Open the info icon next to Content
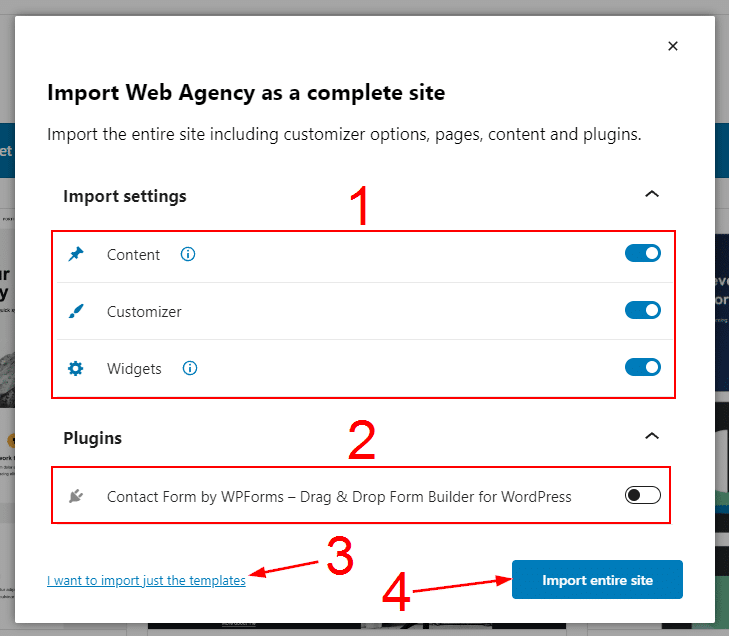Viewport: 729px width, 636px height. click(x=188, y=254)
